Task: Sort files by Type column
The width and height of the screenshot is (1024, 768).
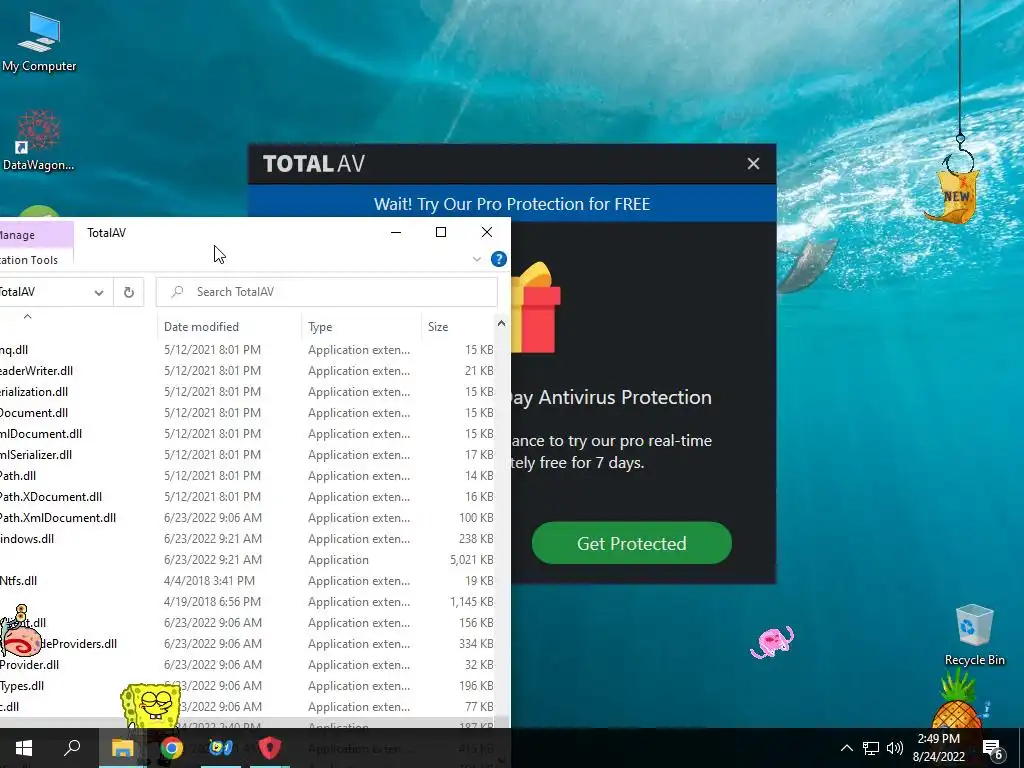Action: (x=361, y=327)
